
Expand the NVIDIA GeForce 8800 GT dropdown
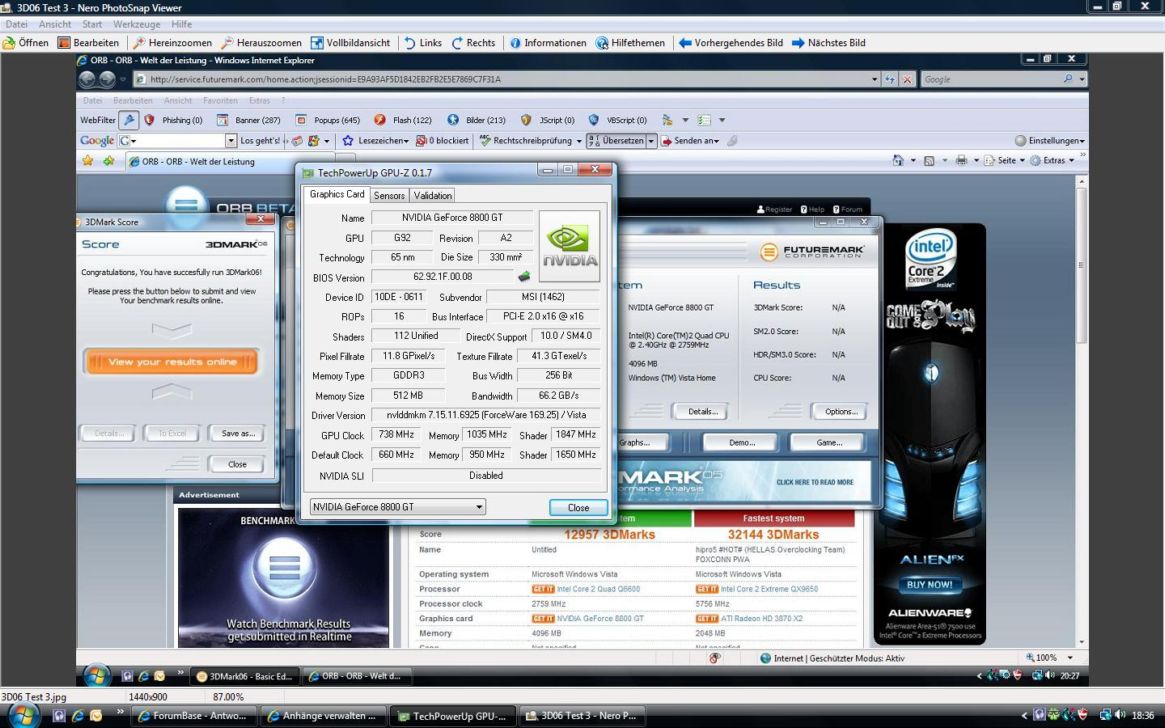[x=479, y=507]
